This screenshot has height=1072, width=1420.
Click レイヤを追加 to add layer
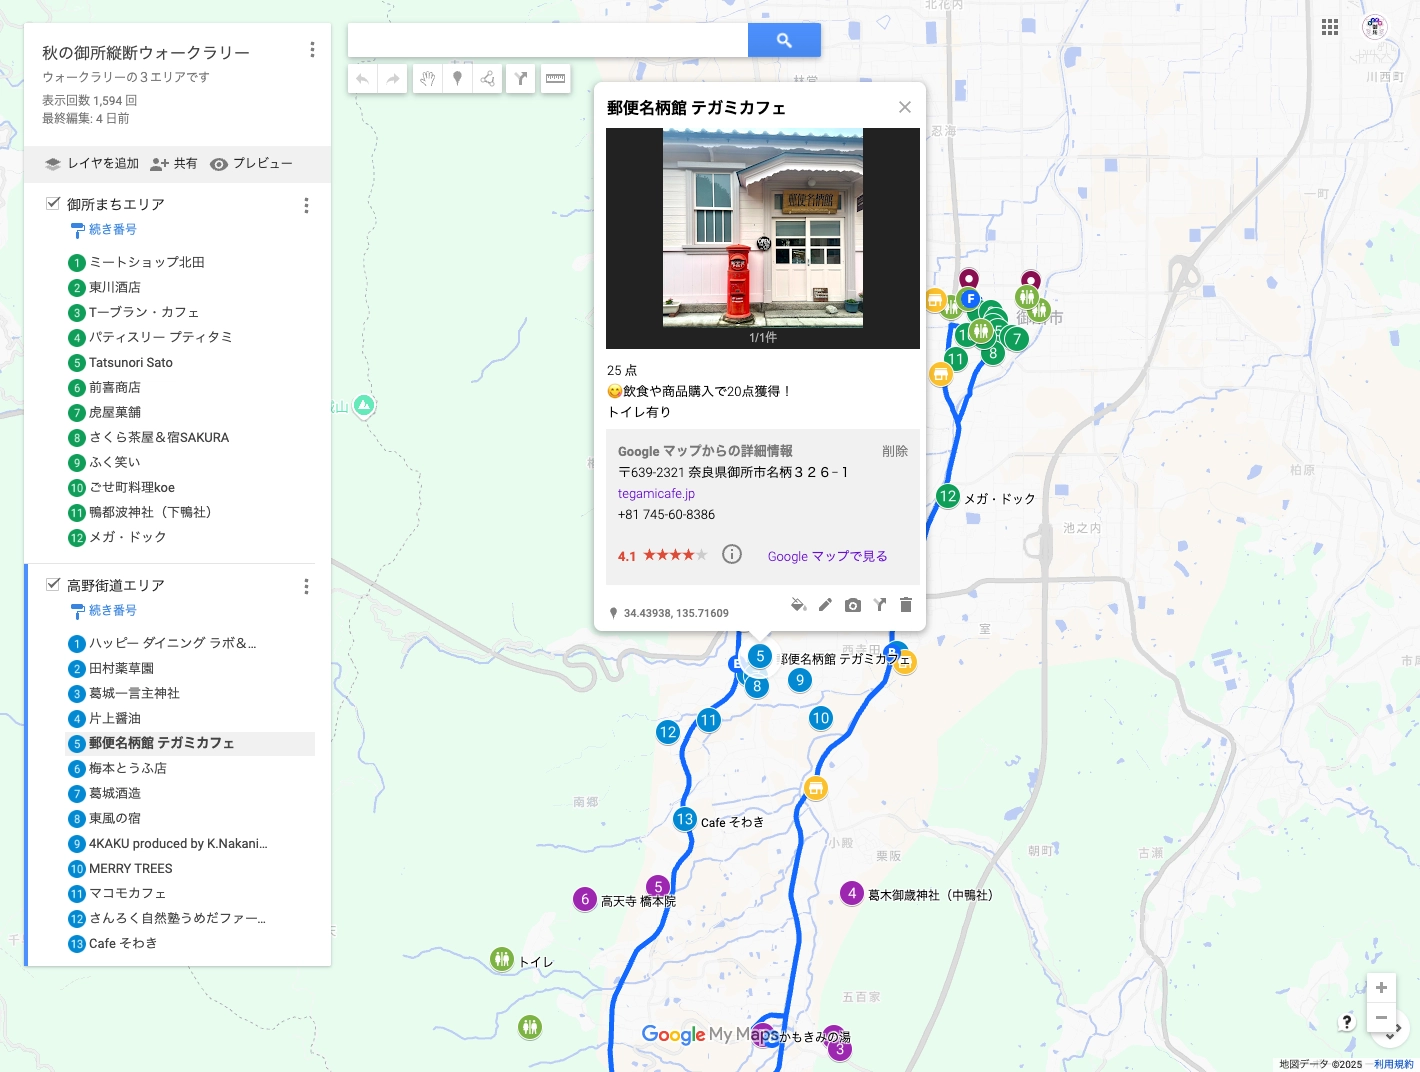[x=92, y=164]
